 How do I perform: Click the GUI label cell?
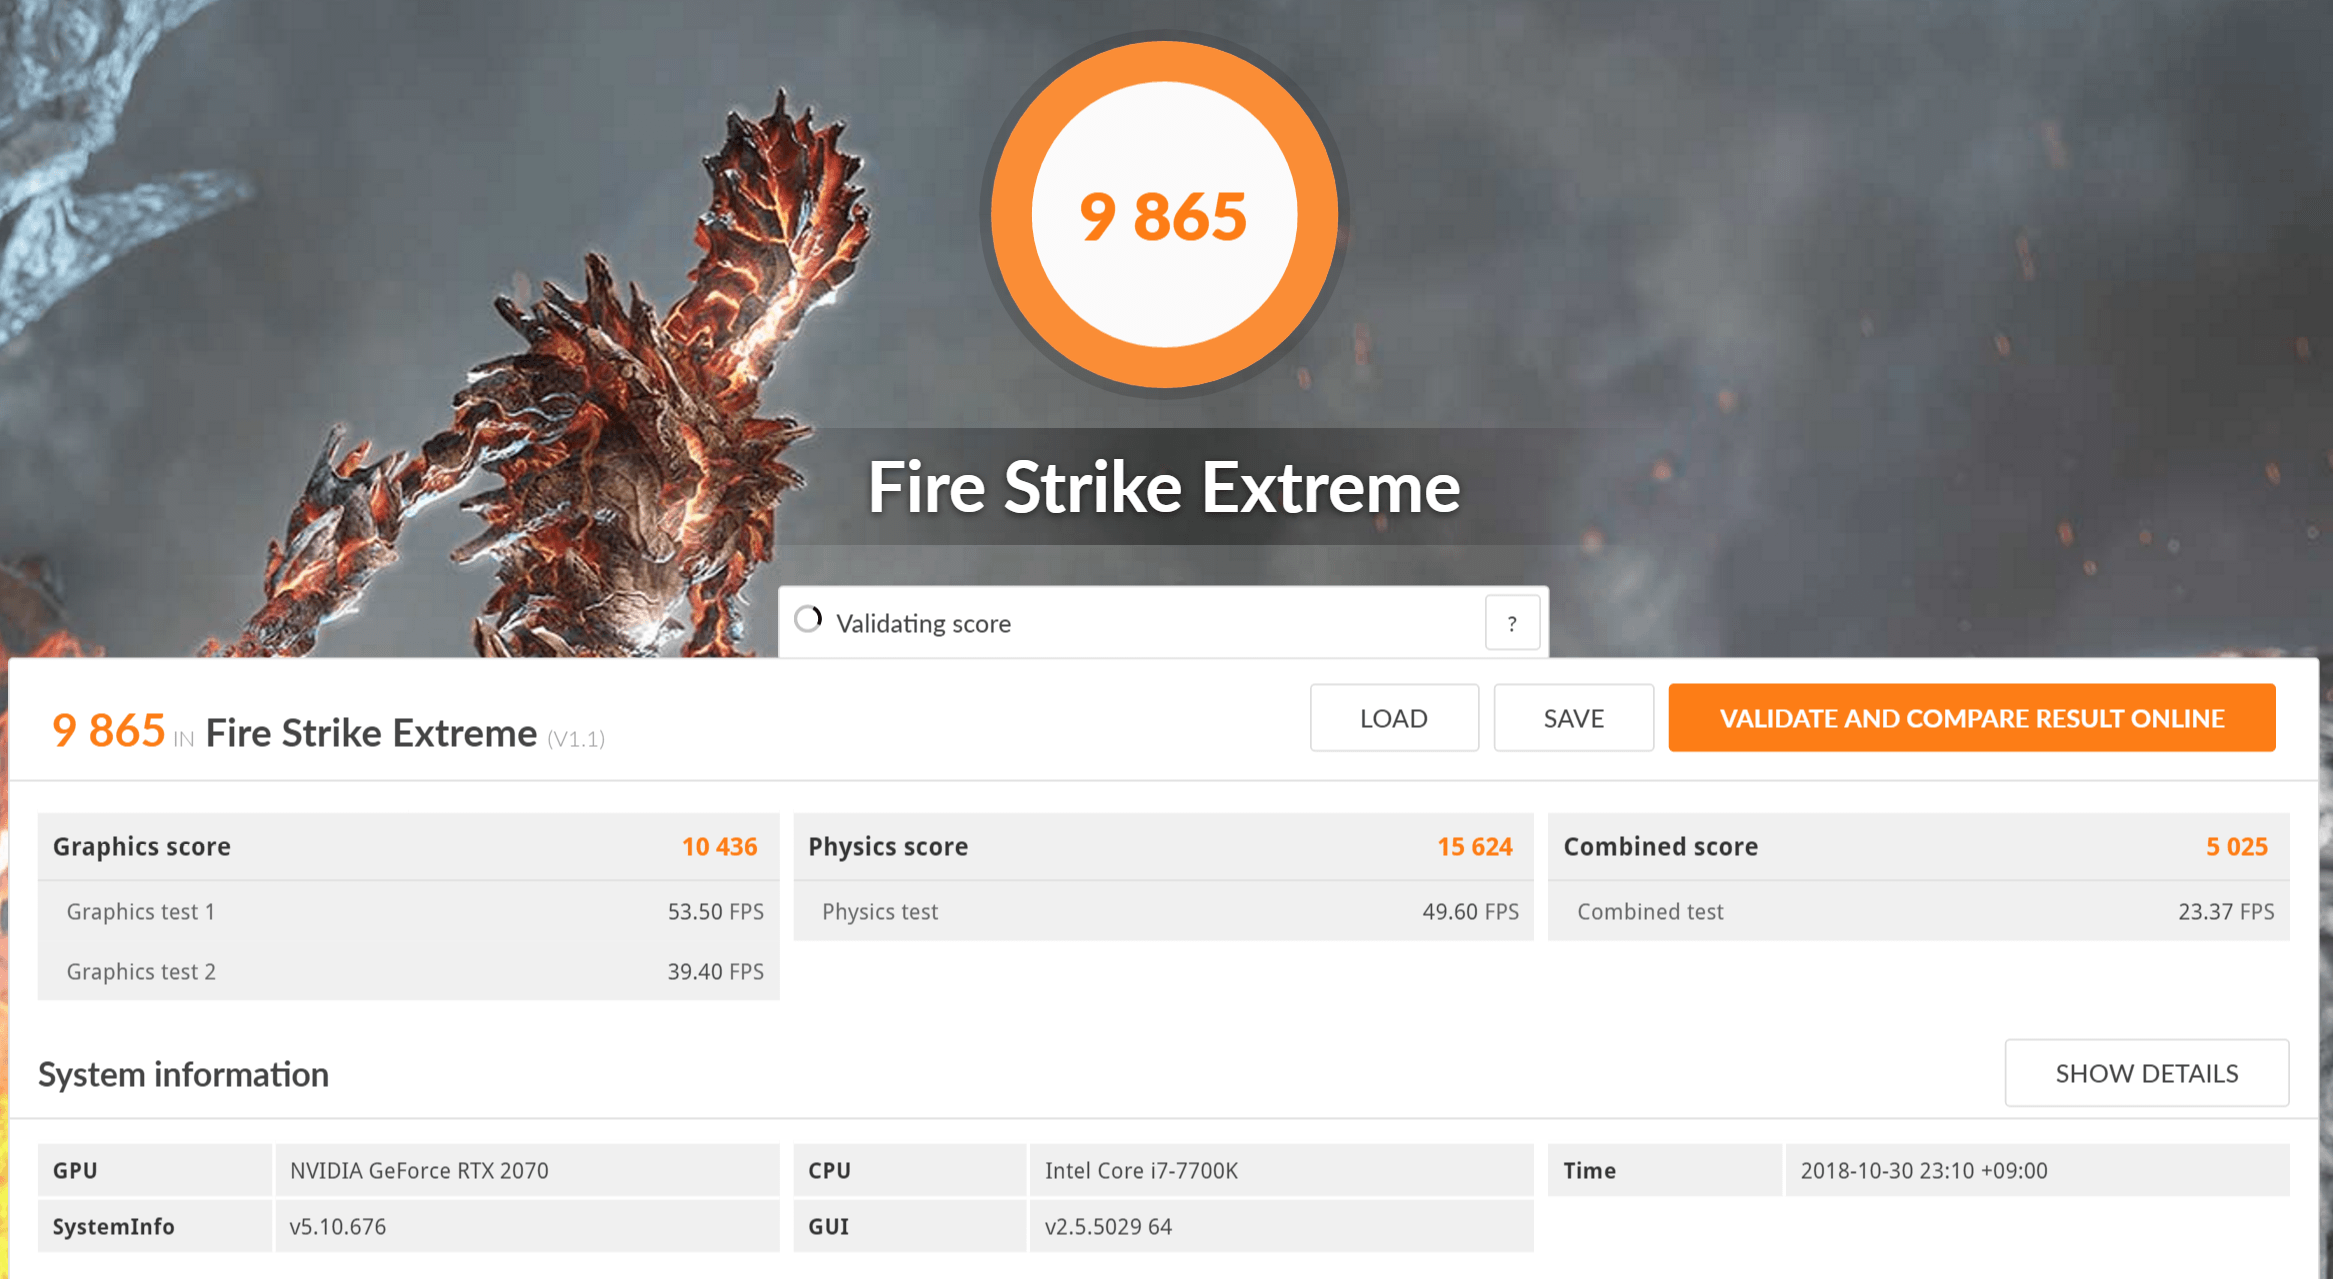pos(910,1226)
